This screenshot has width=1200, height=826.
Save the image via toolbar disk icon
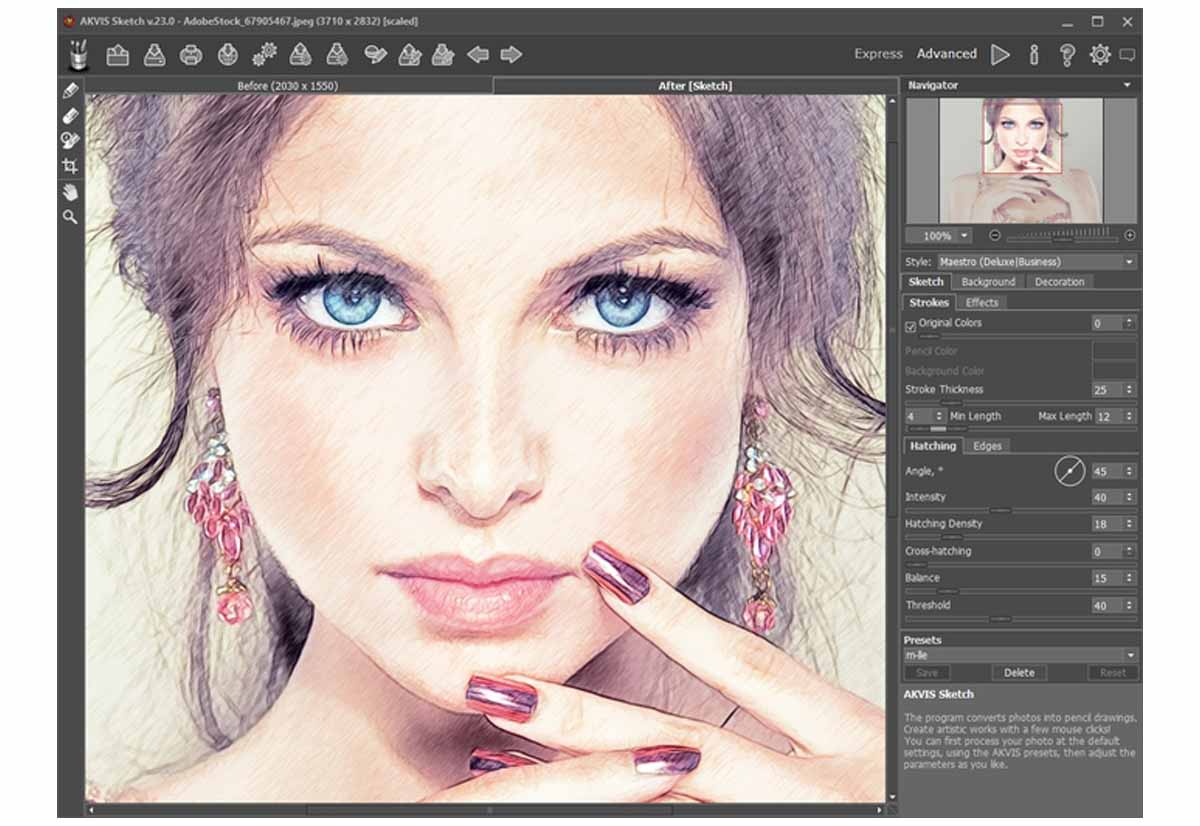click(x=154, y=55)
